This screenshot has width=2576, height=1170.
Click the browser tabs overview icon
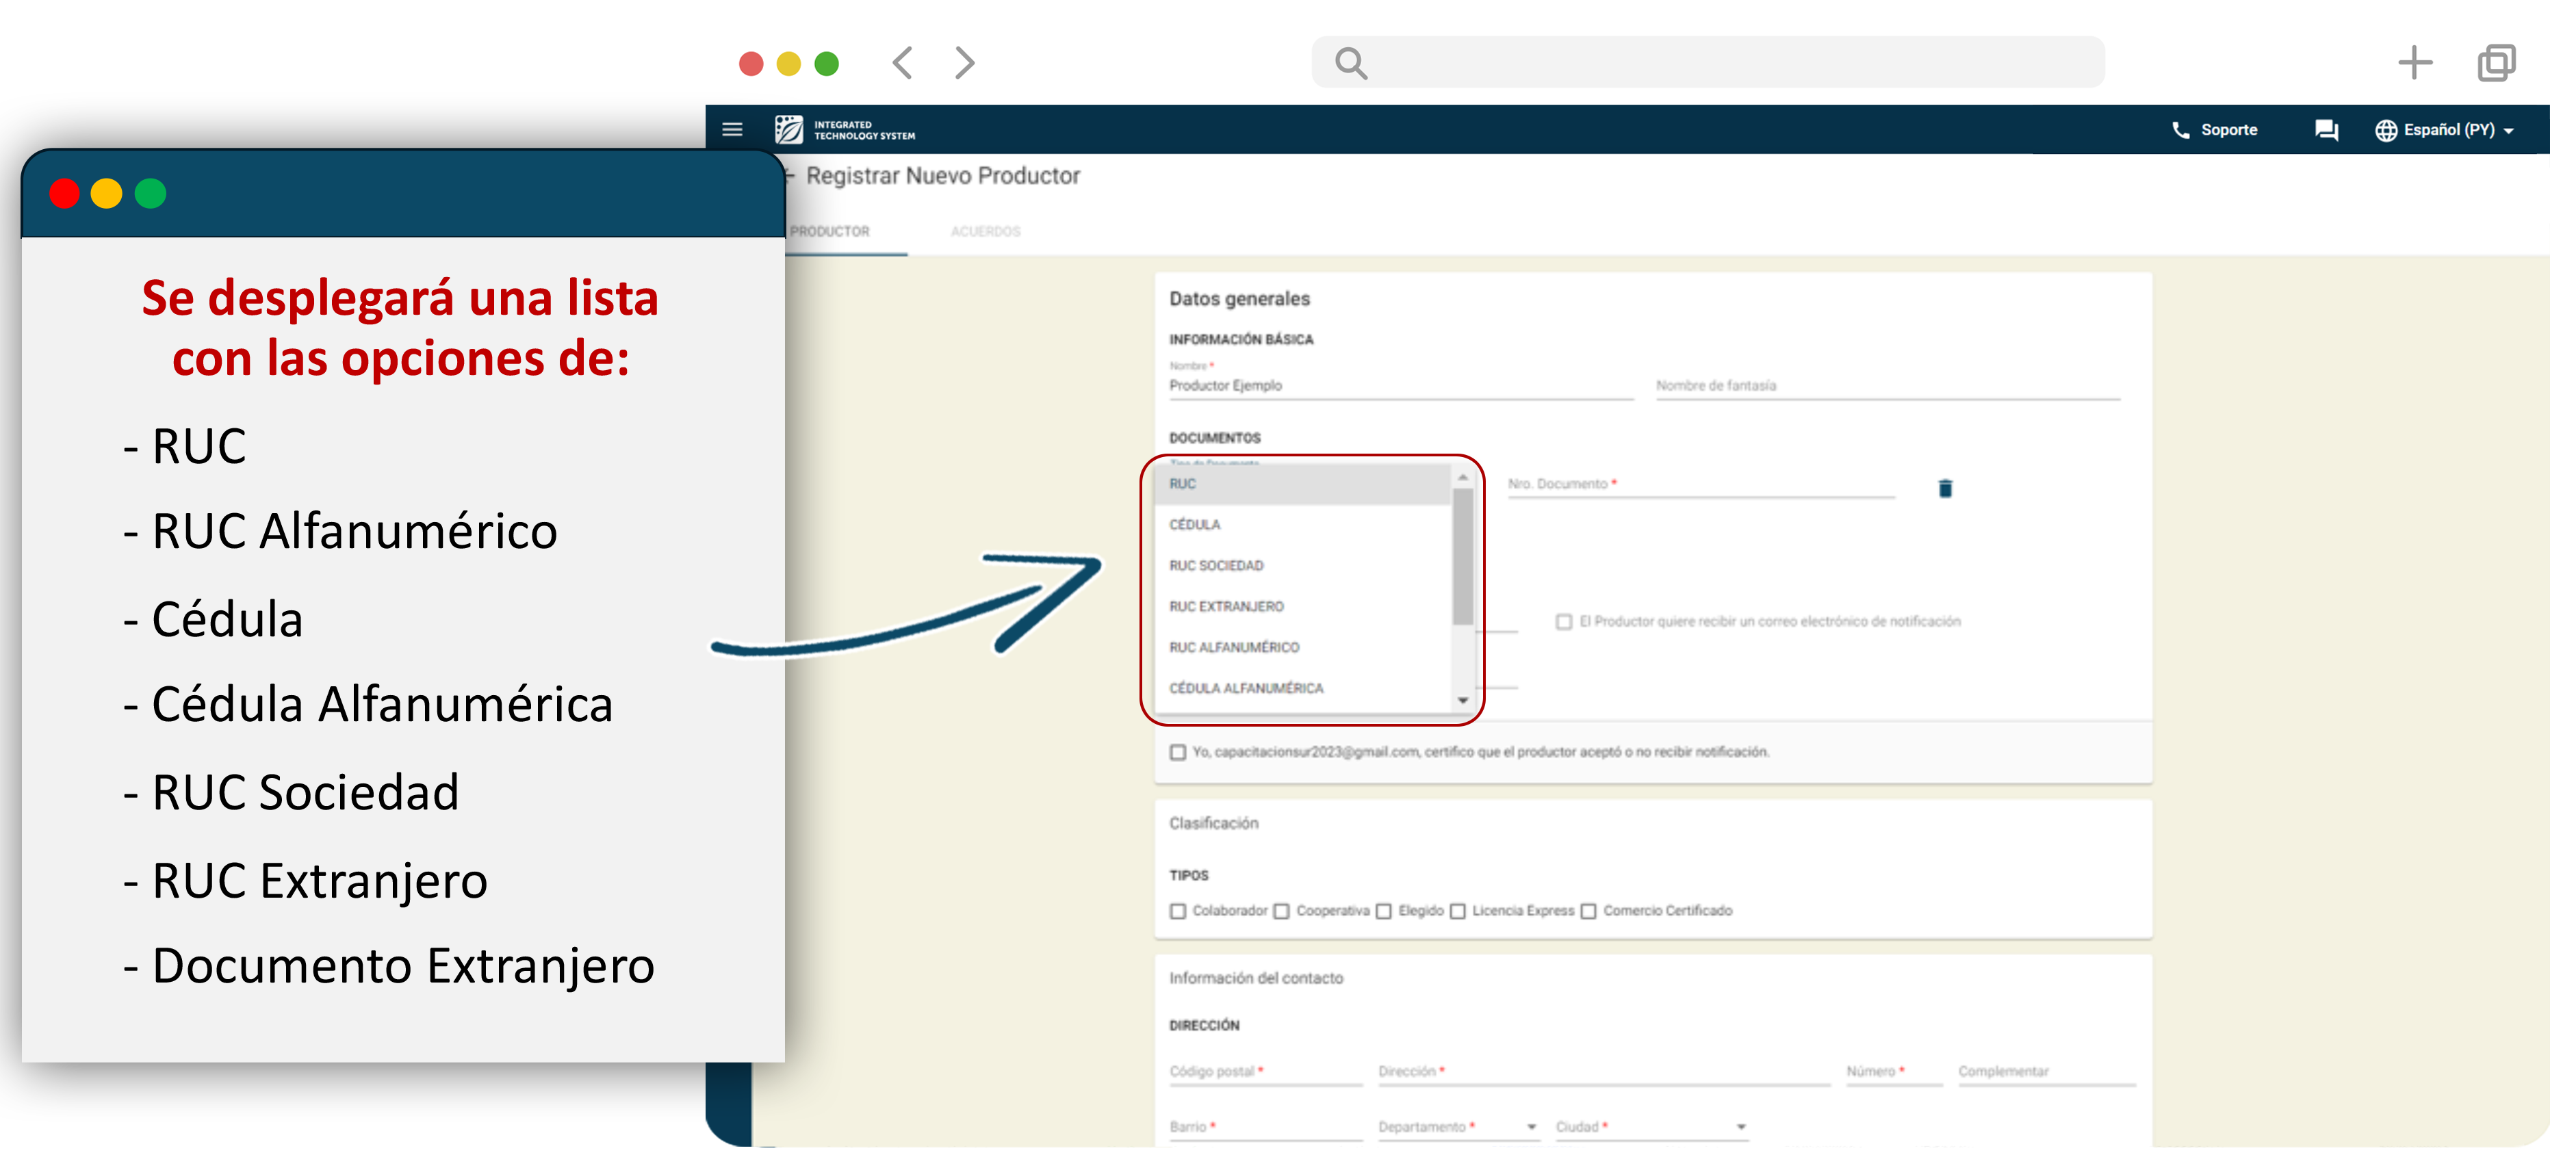(x=2496, y=63)
